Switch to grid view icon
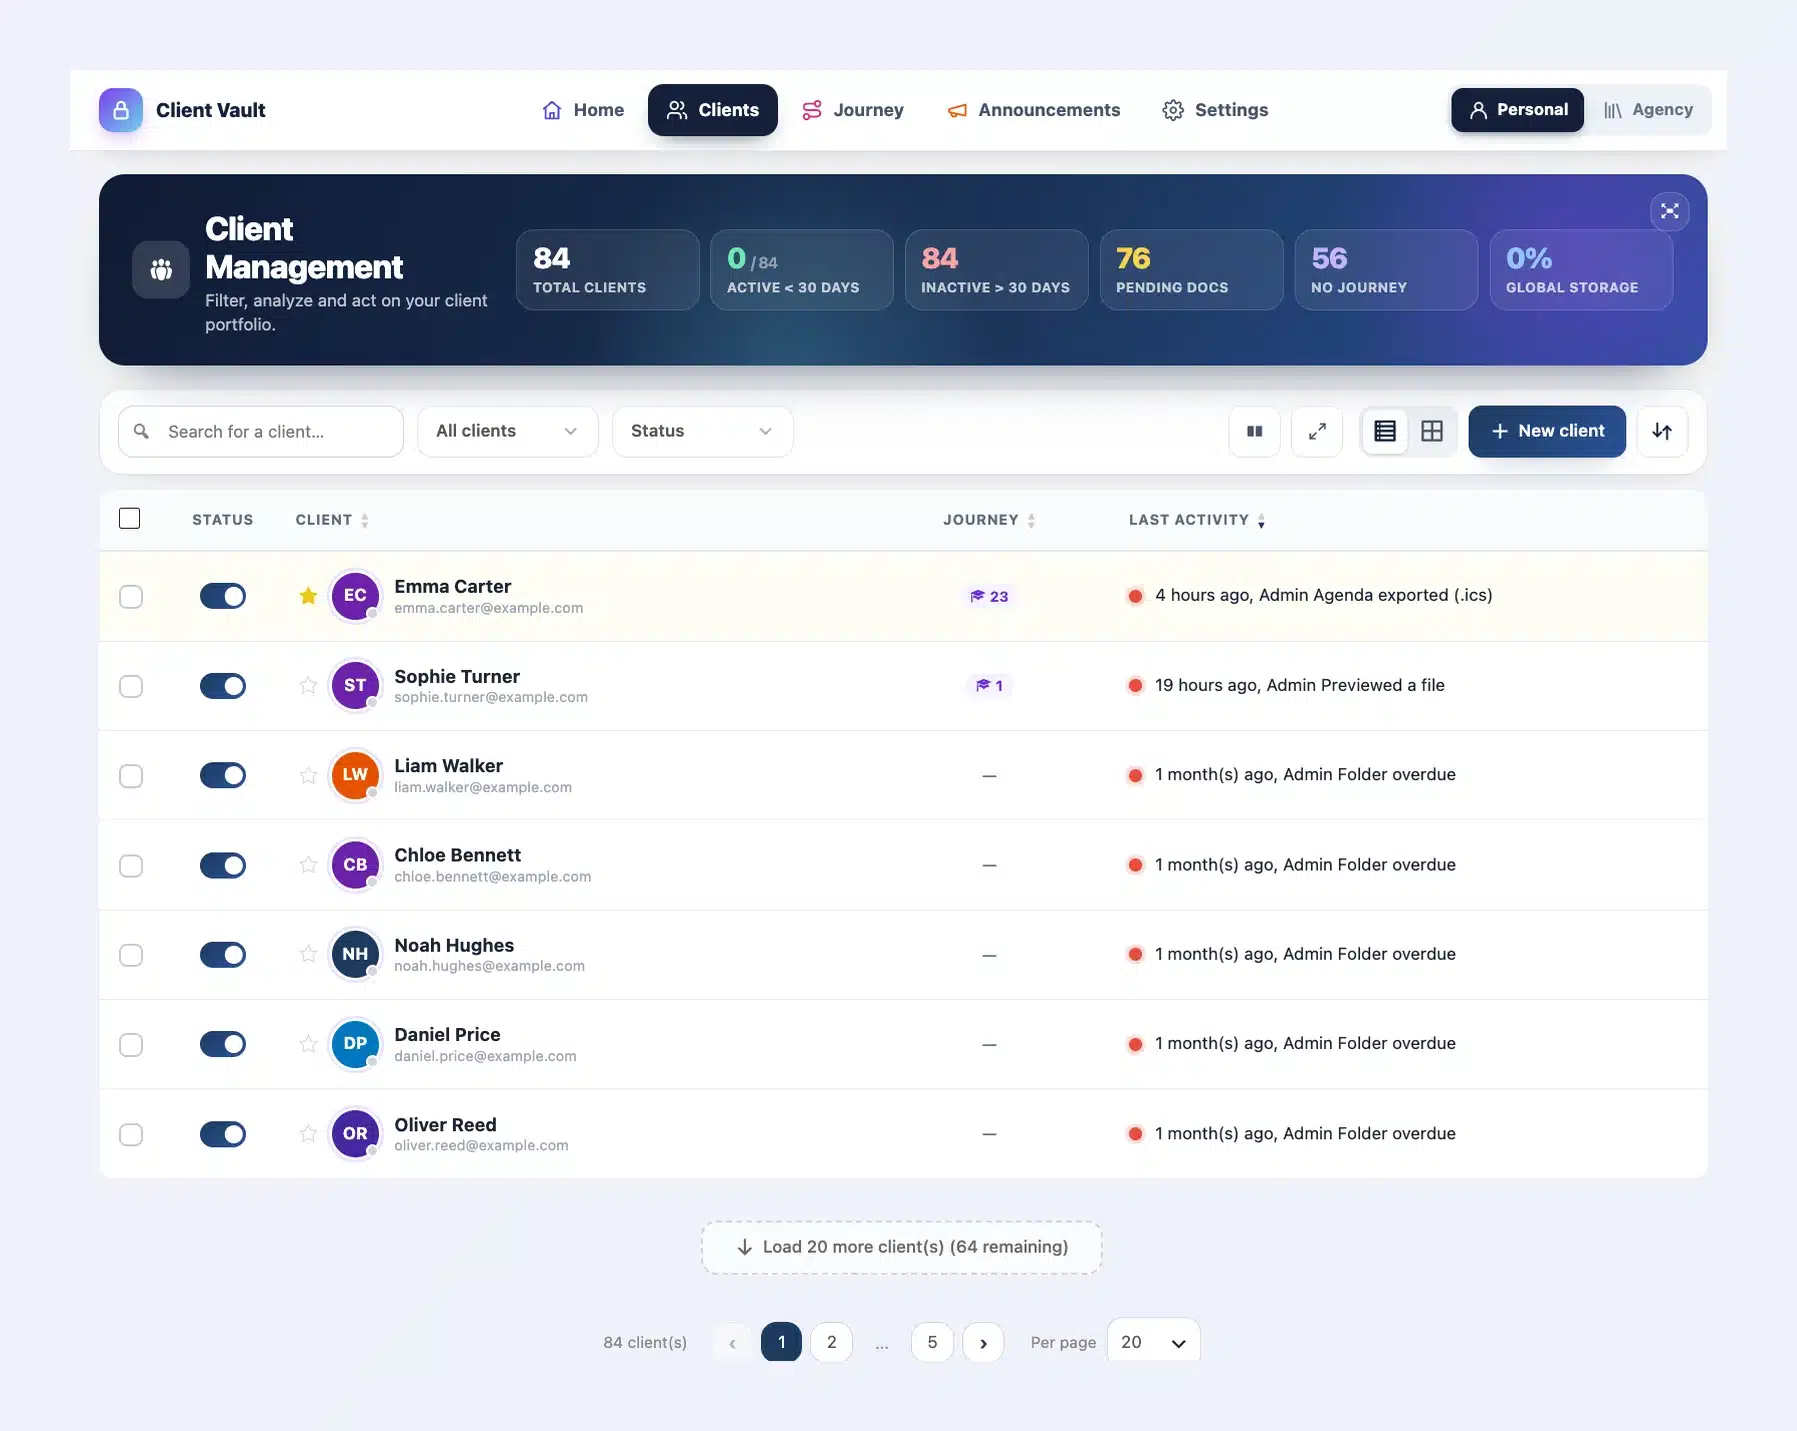The image size is (1797, 1431). (x=1432, y=431)
